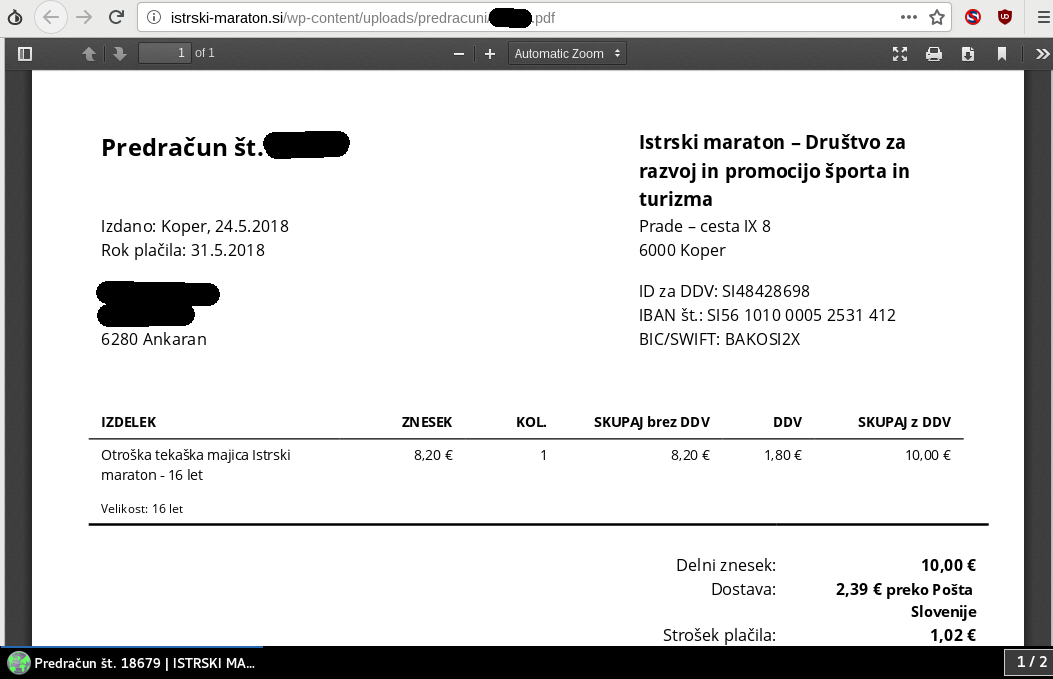Image resolution: width=1053 pixels, height=679 pixels.
Task: Click the globe icon in the taskbar
Action: pyautogui.click(x=19, y=663)
